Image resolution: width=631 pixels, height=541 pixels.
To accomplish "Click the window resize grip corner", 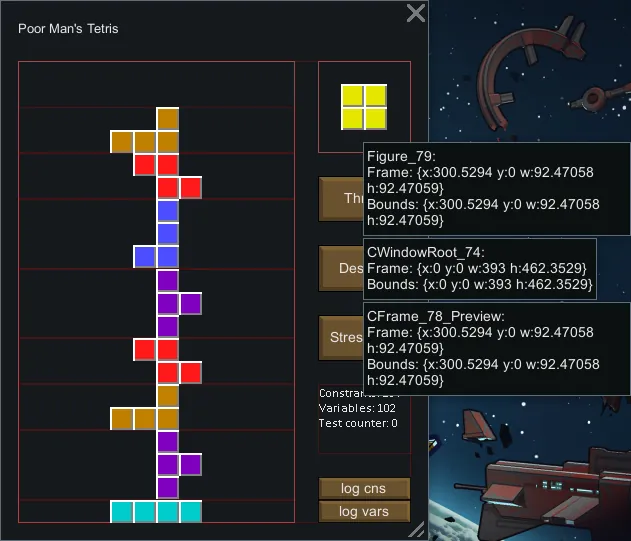I will [417, 529].
